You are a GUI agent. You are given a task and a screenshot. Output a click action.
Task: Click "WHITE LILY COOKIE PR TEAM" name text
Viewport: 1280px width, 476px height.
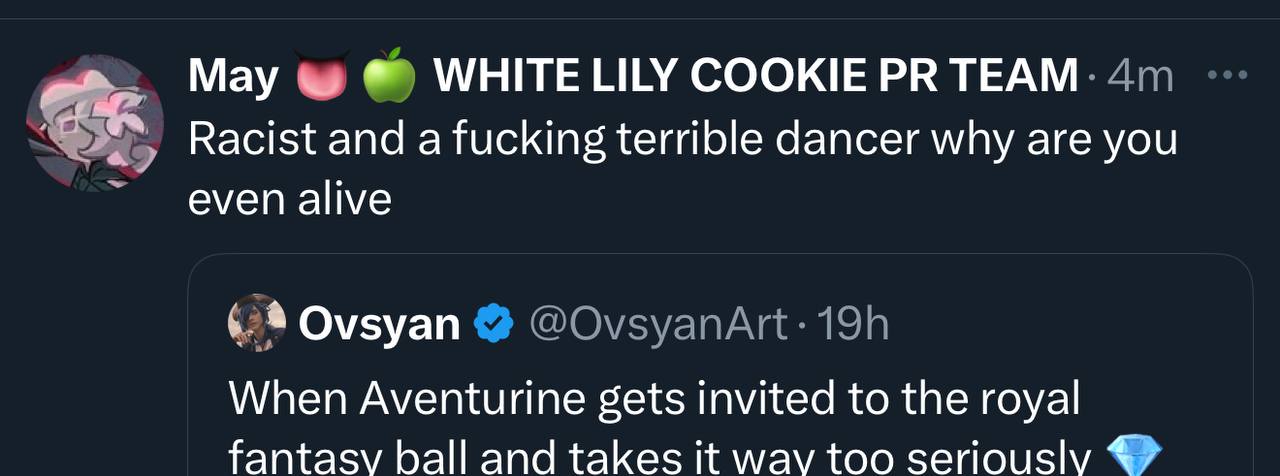pyautogui.click(x=755, y=77)
